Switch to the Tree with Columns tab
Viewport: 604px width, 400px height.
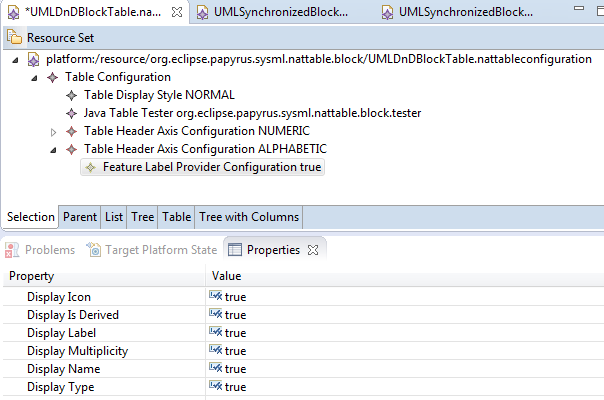point(249,217)
